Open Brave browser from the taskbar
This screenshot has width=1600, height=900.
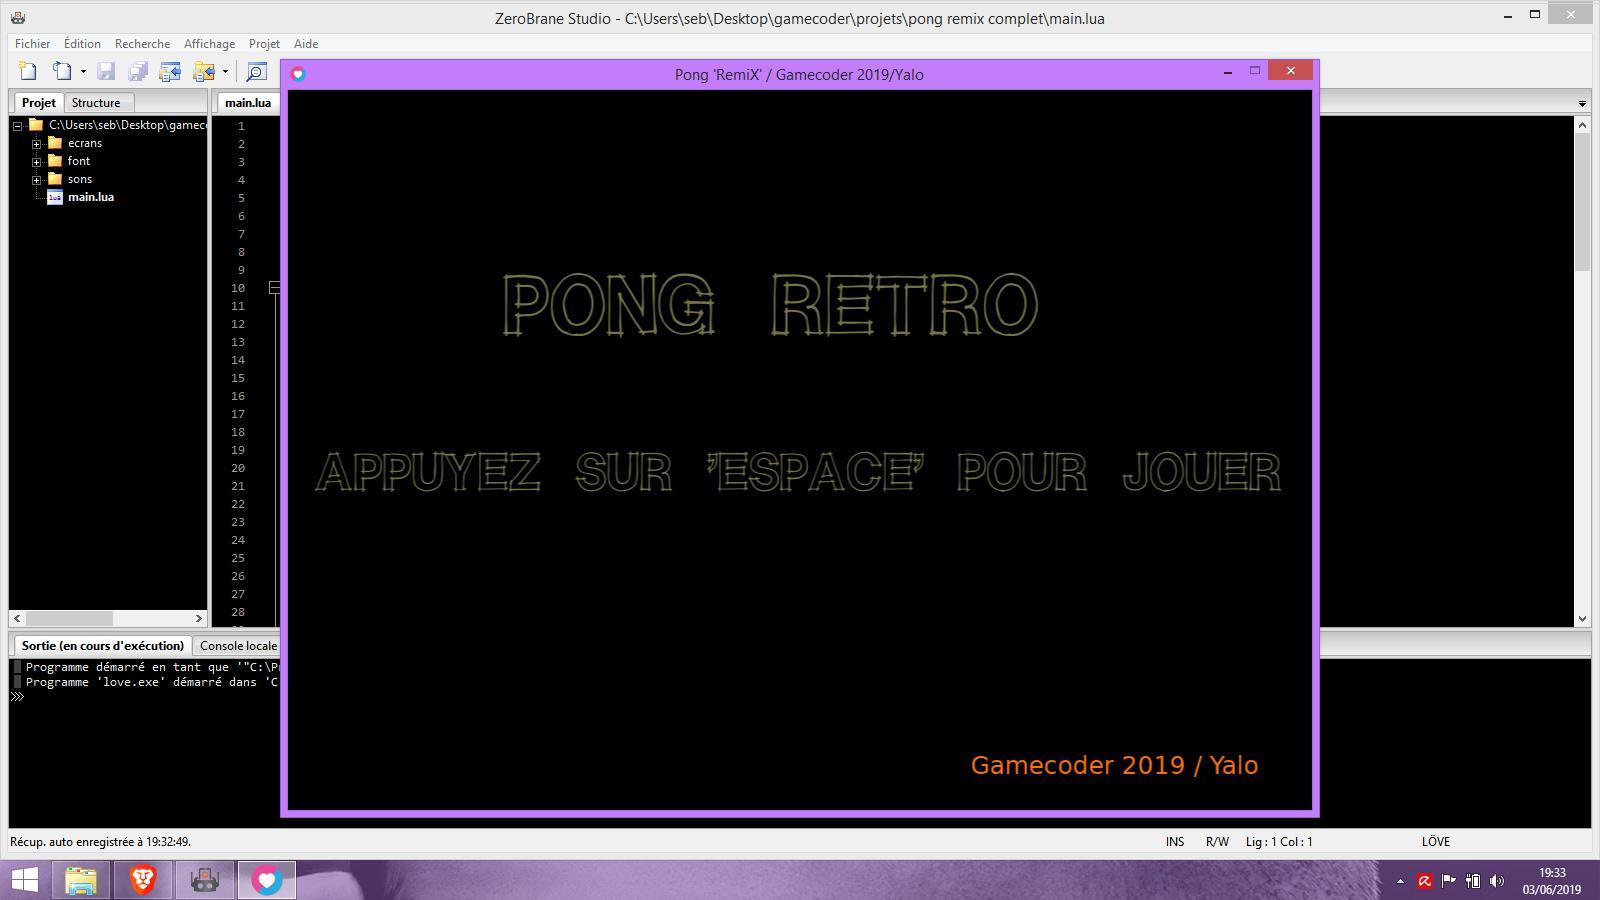(143, 880)
